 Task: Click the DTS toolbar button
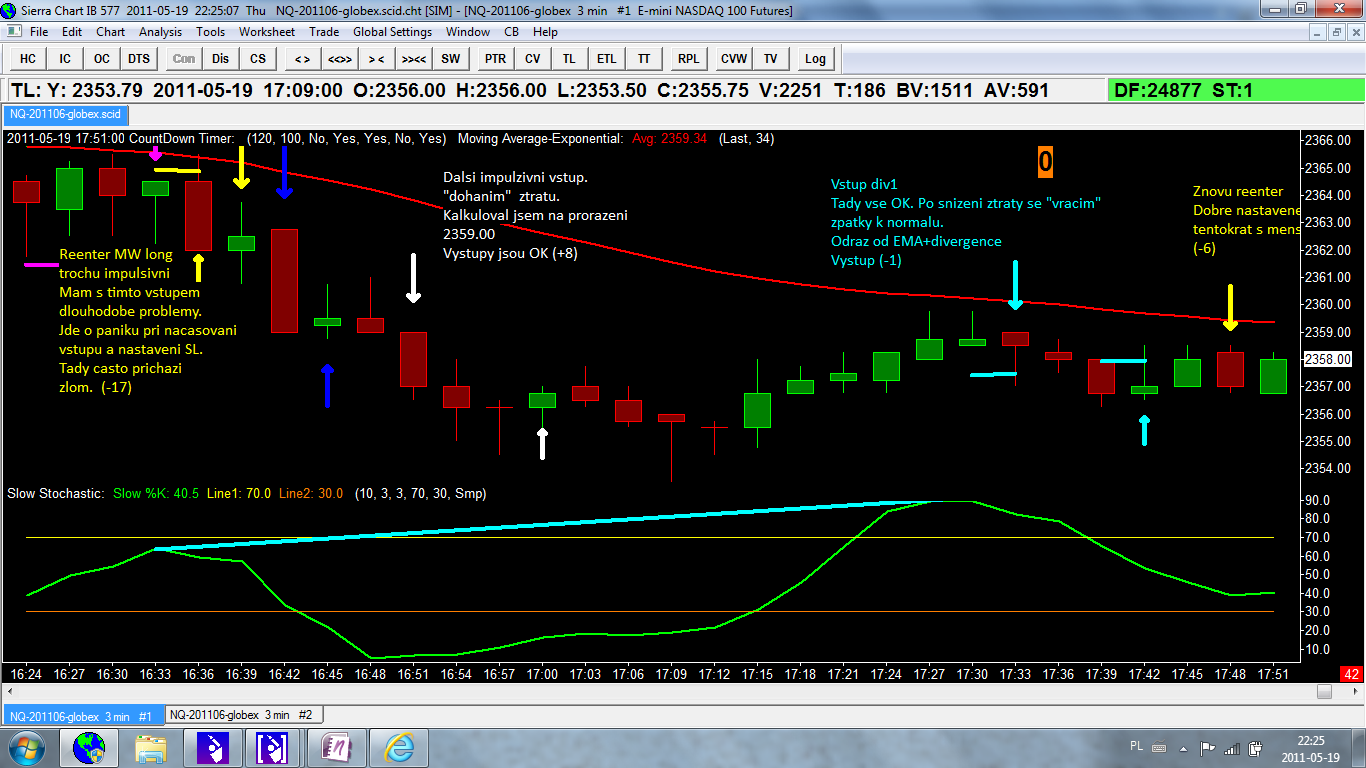139,58
